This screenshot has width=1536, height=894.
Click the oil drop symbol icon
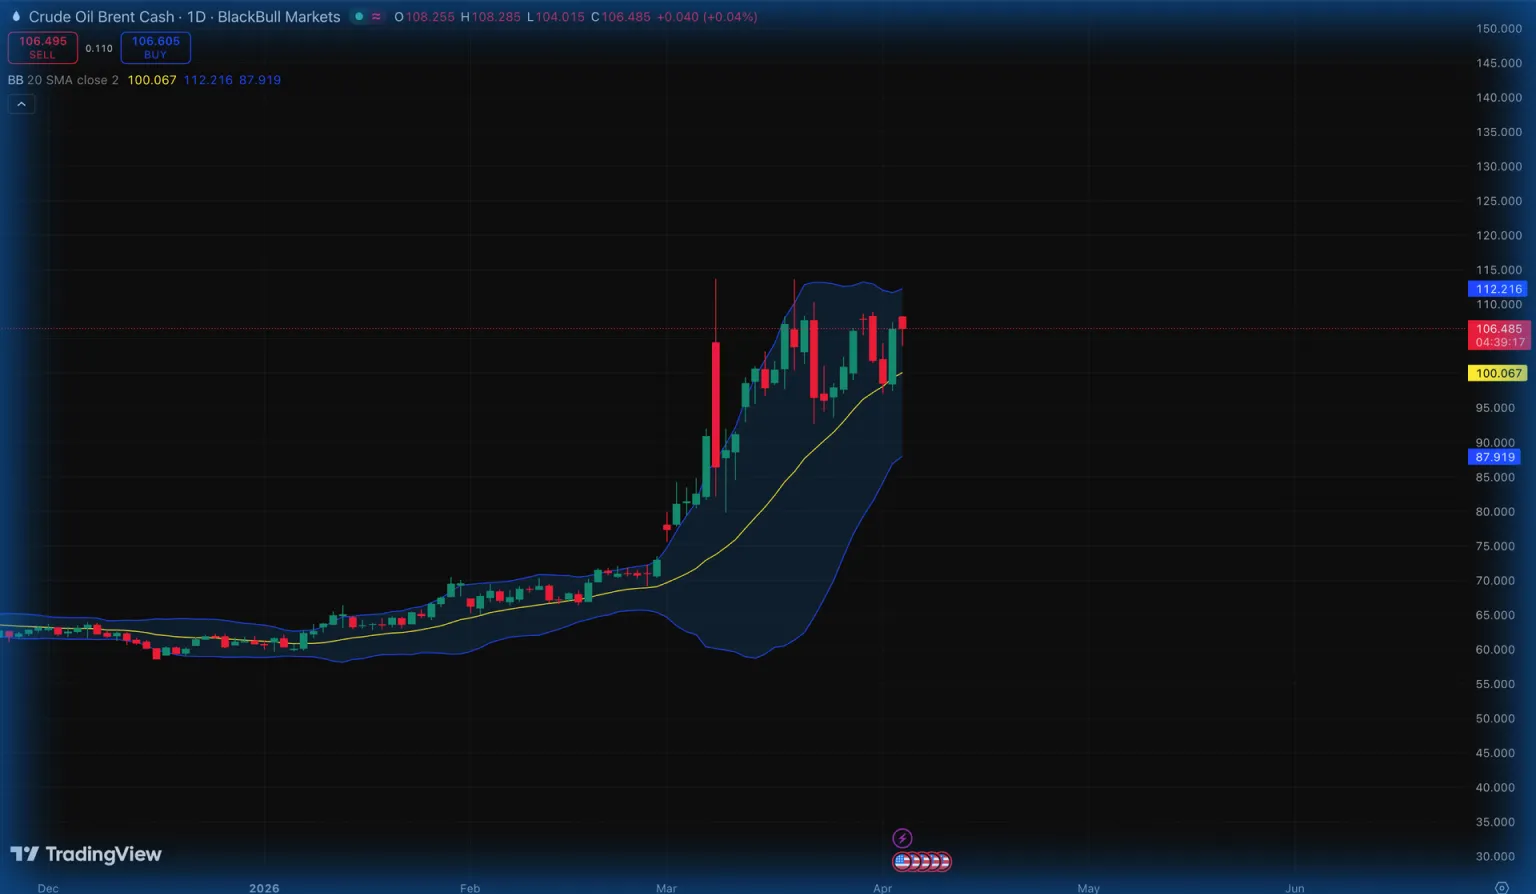click(16, 17)
